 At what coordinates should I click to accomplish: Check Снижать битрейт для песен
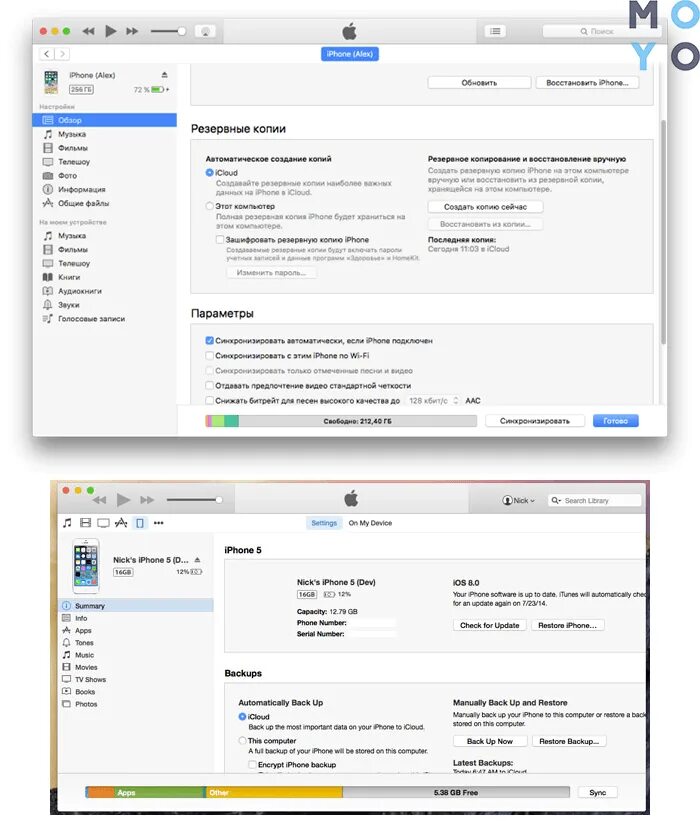tap(209, 400)
